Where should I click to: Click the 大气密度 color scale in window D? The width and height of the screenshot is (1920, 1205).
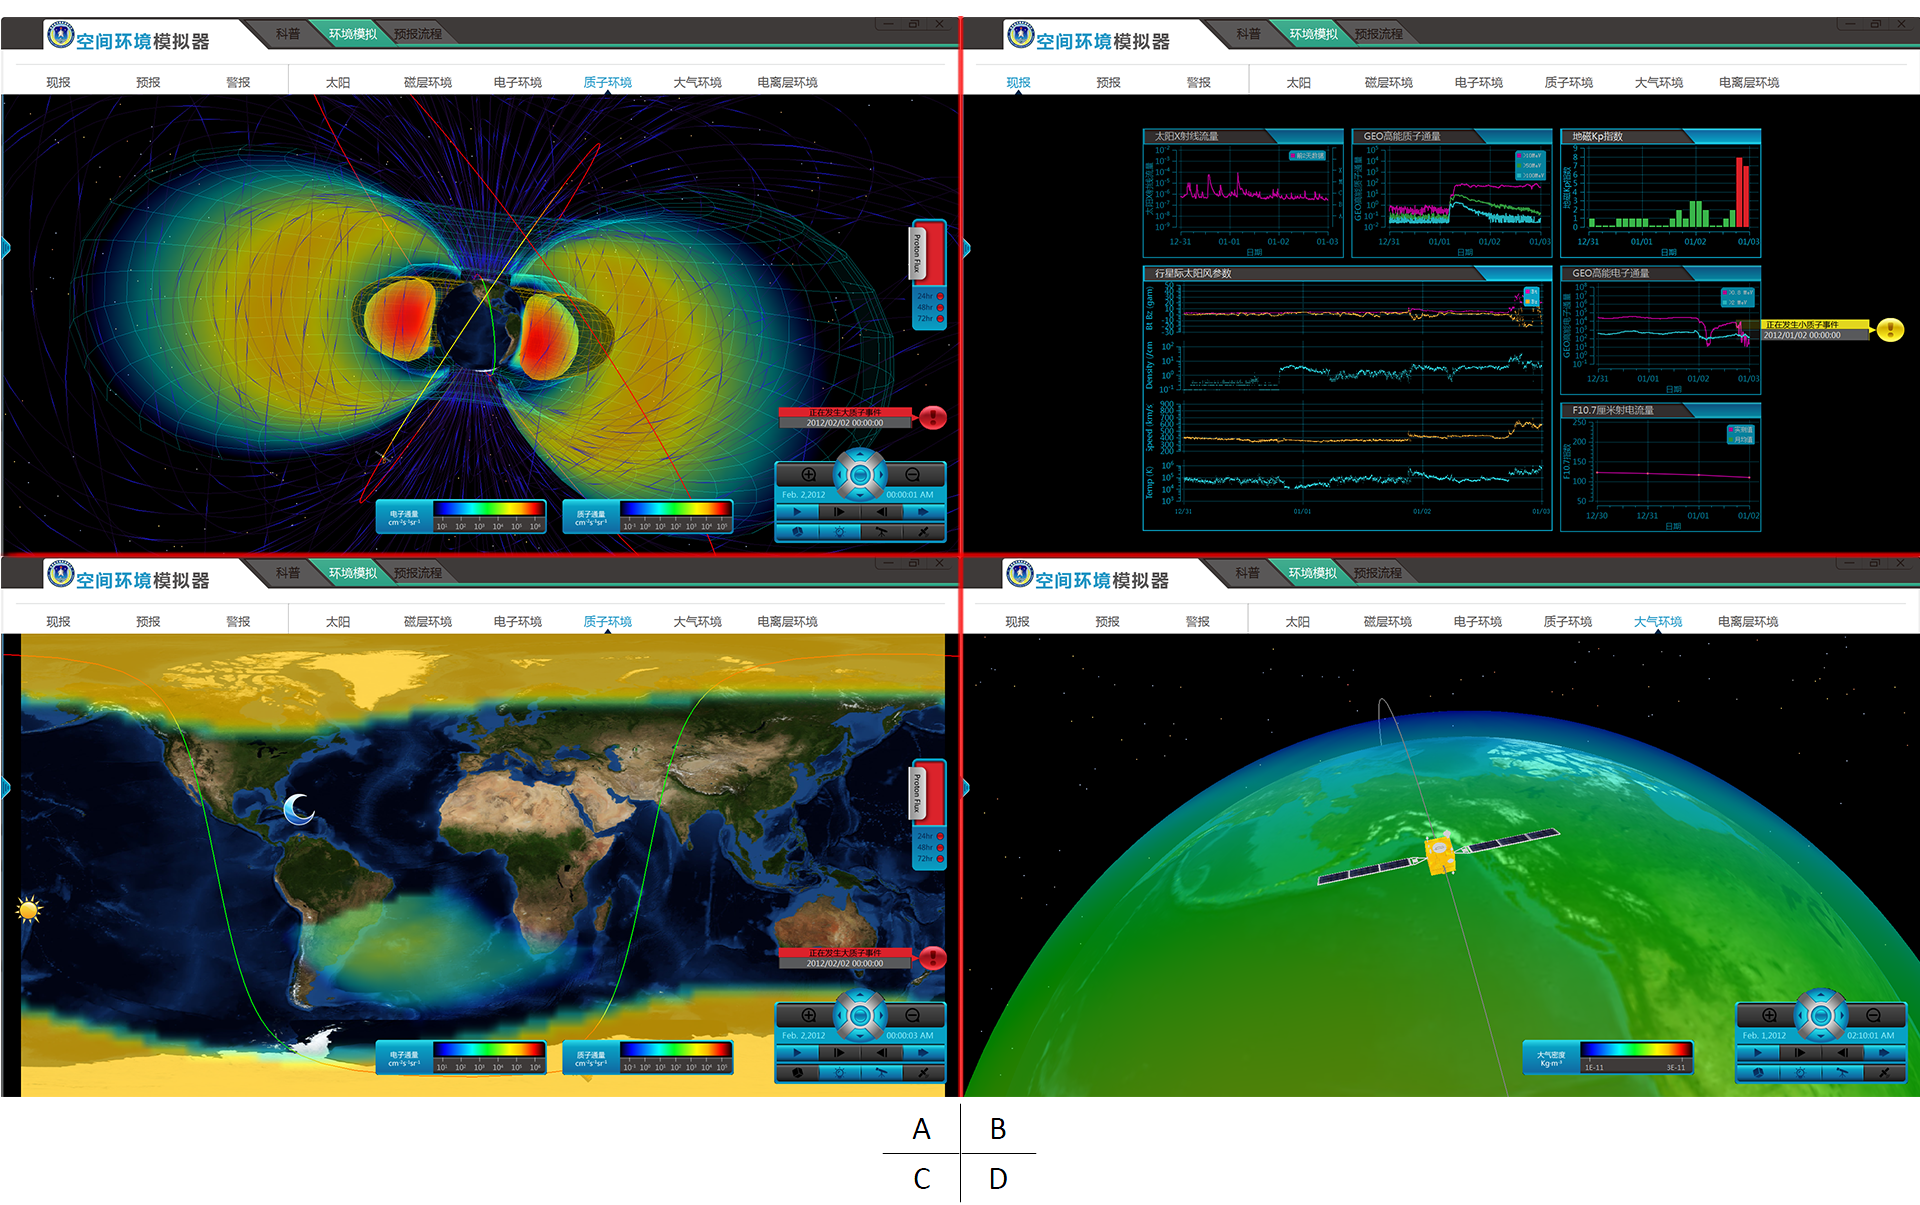click(1608, 1057)
